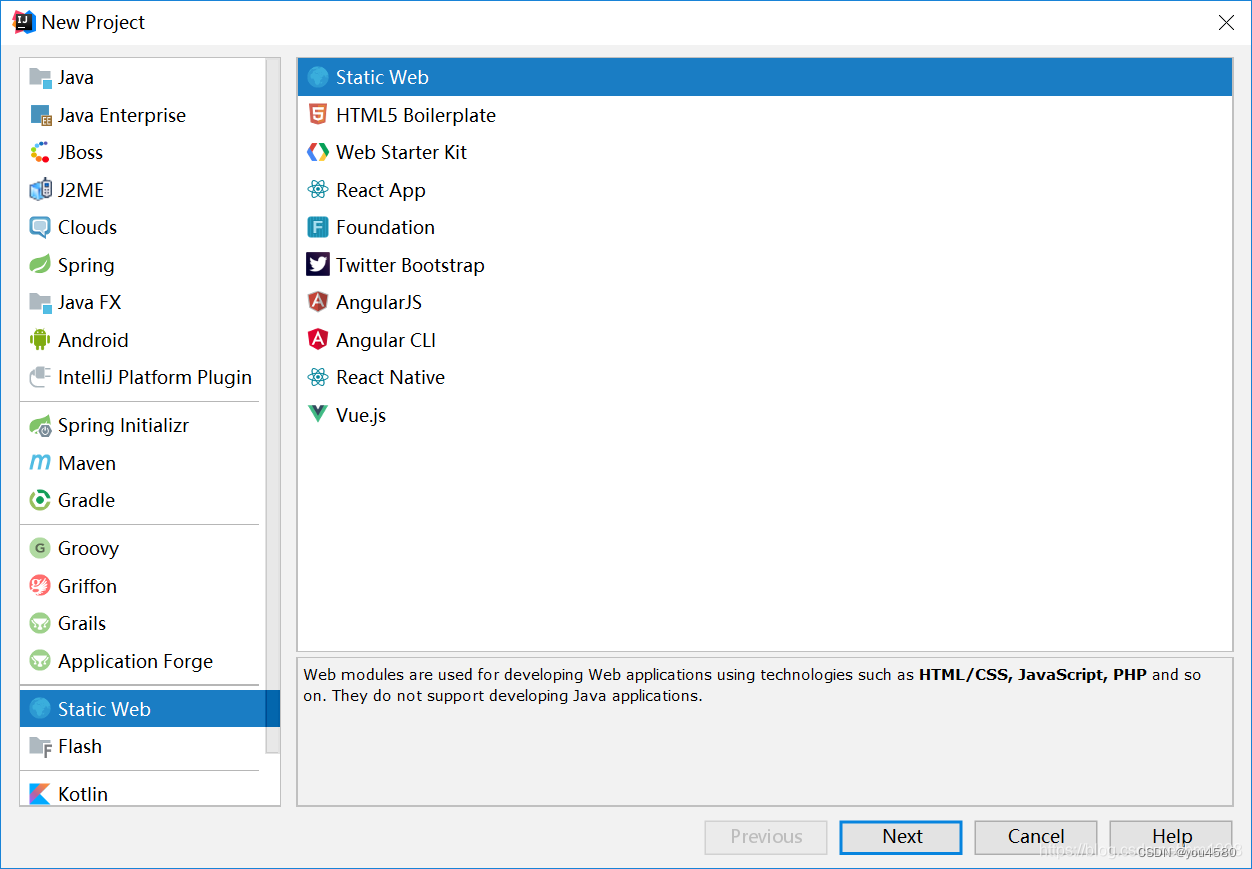Select Kotlin project type label
Image resolution: width=1252 pixels, height=869 pixels.
tap(83, 794)
